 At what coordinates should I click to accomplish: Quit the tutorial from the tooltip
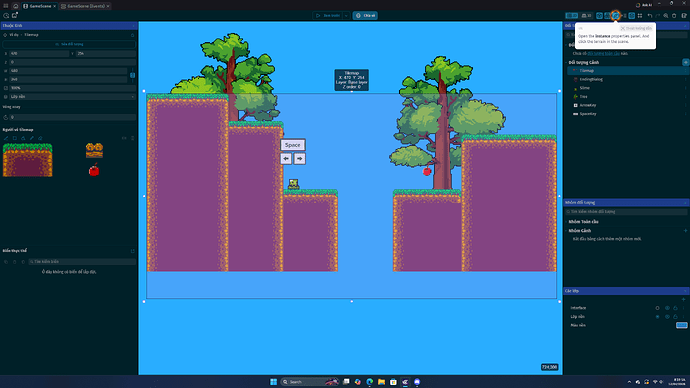point(636,28)
